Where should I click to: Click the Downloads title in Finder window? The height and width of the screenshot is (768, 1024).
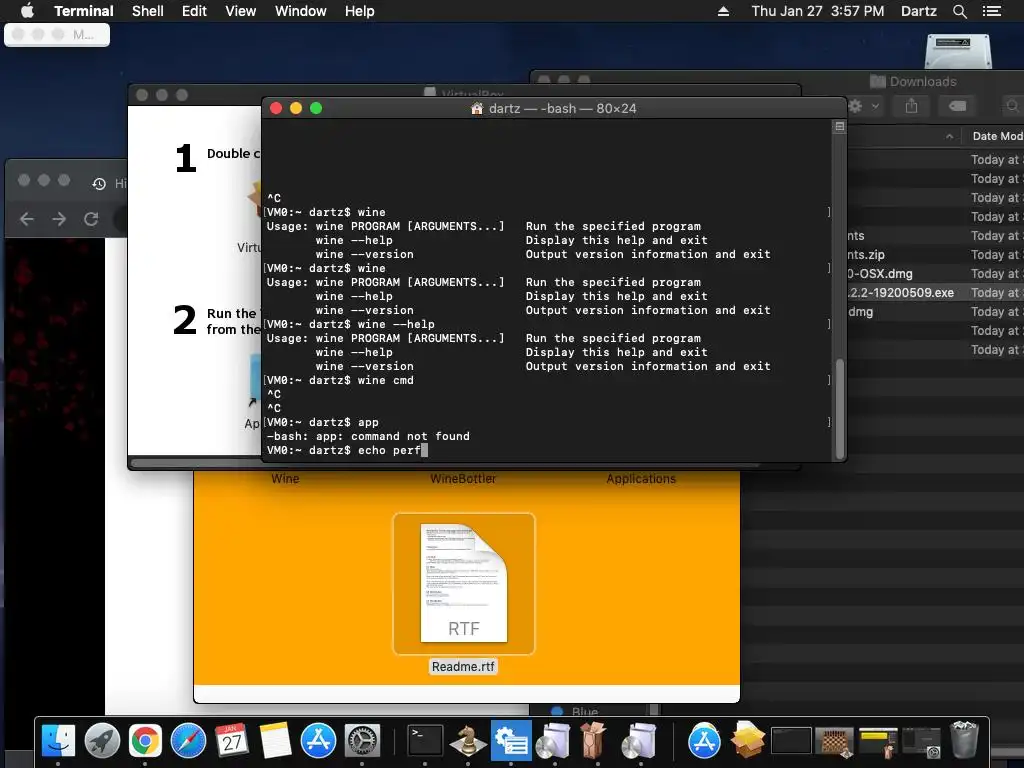click(x=923, y=82)
